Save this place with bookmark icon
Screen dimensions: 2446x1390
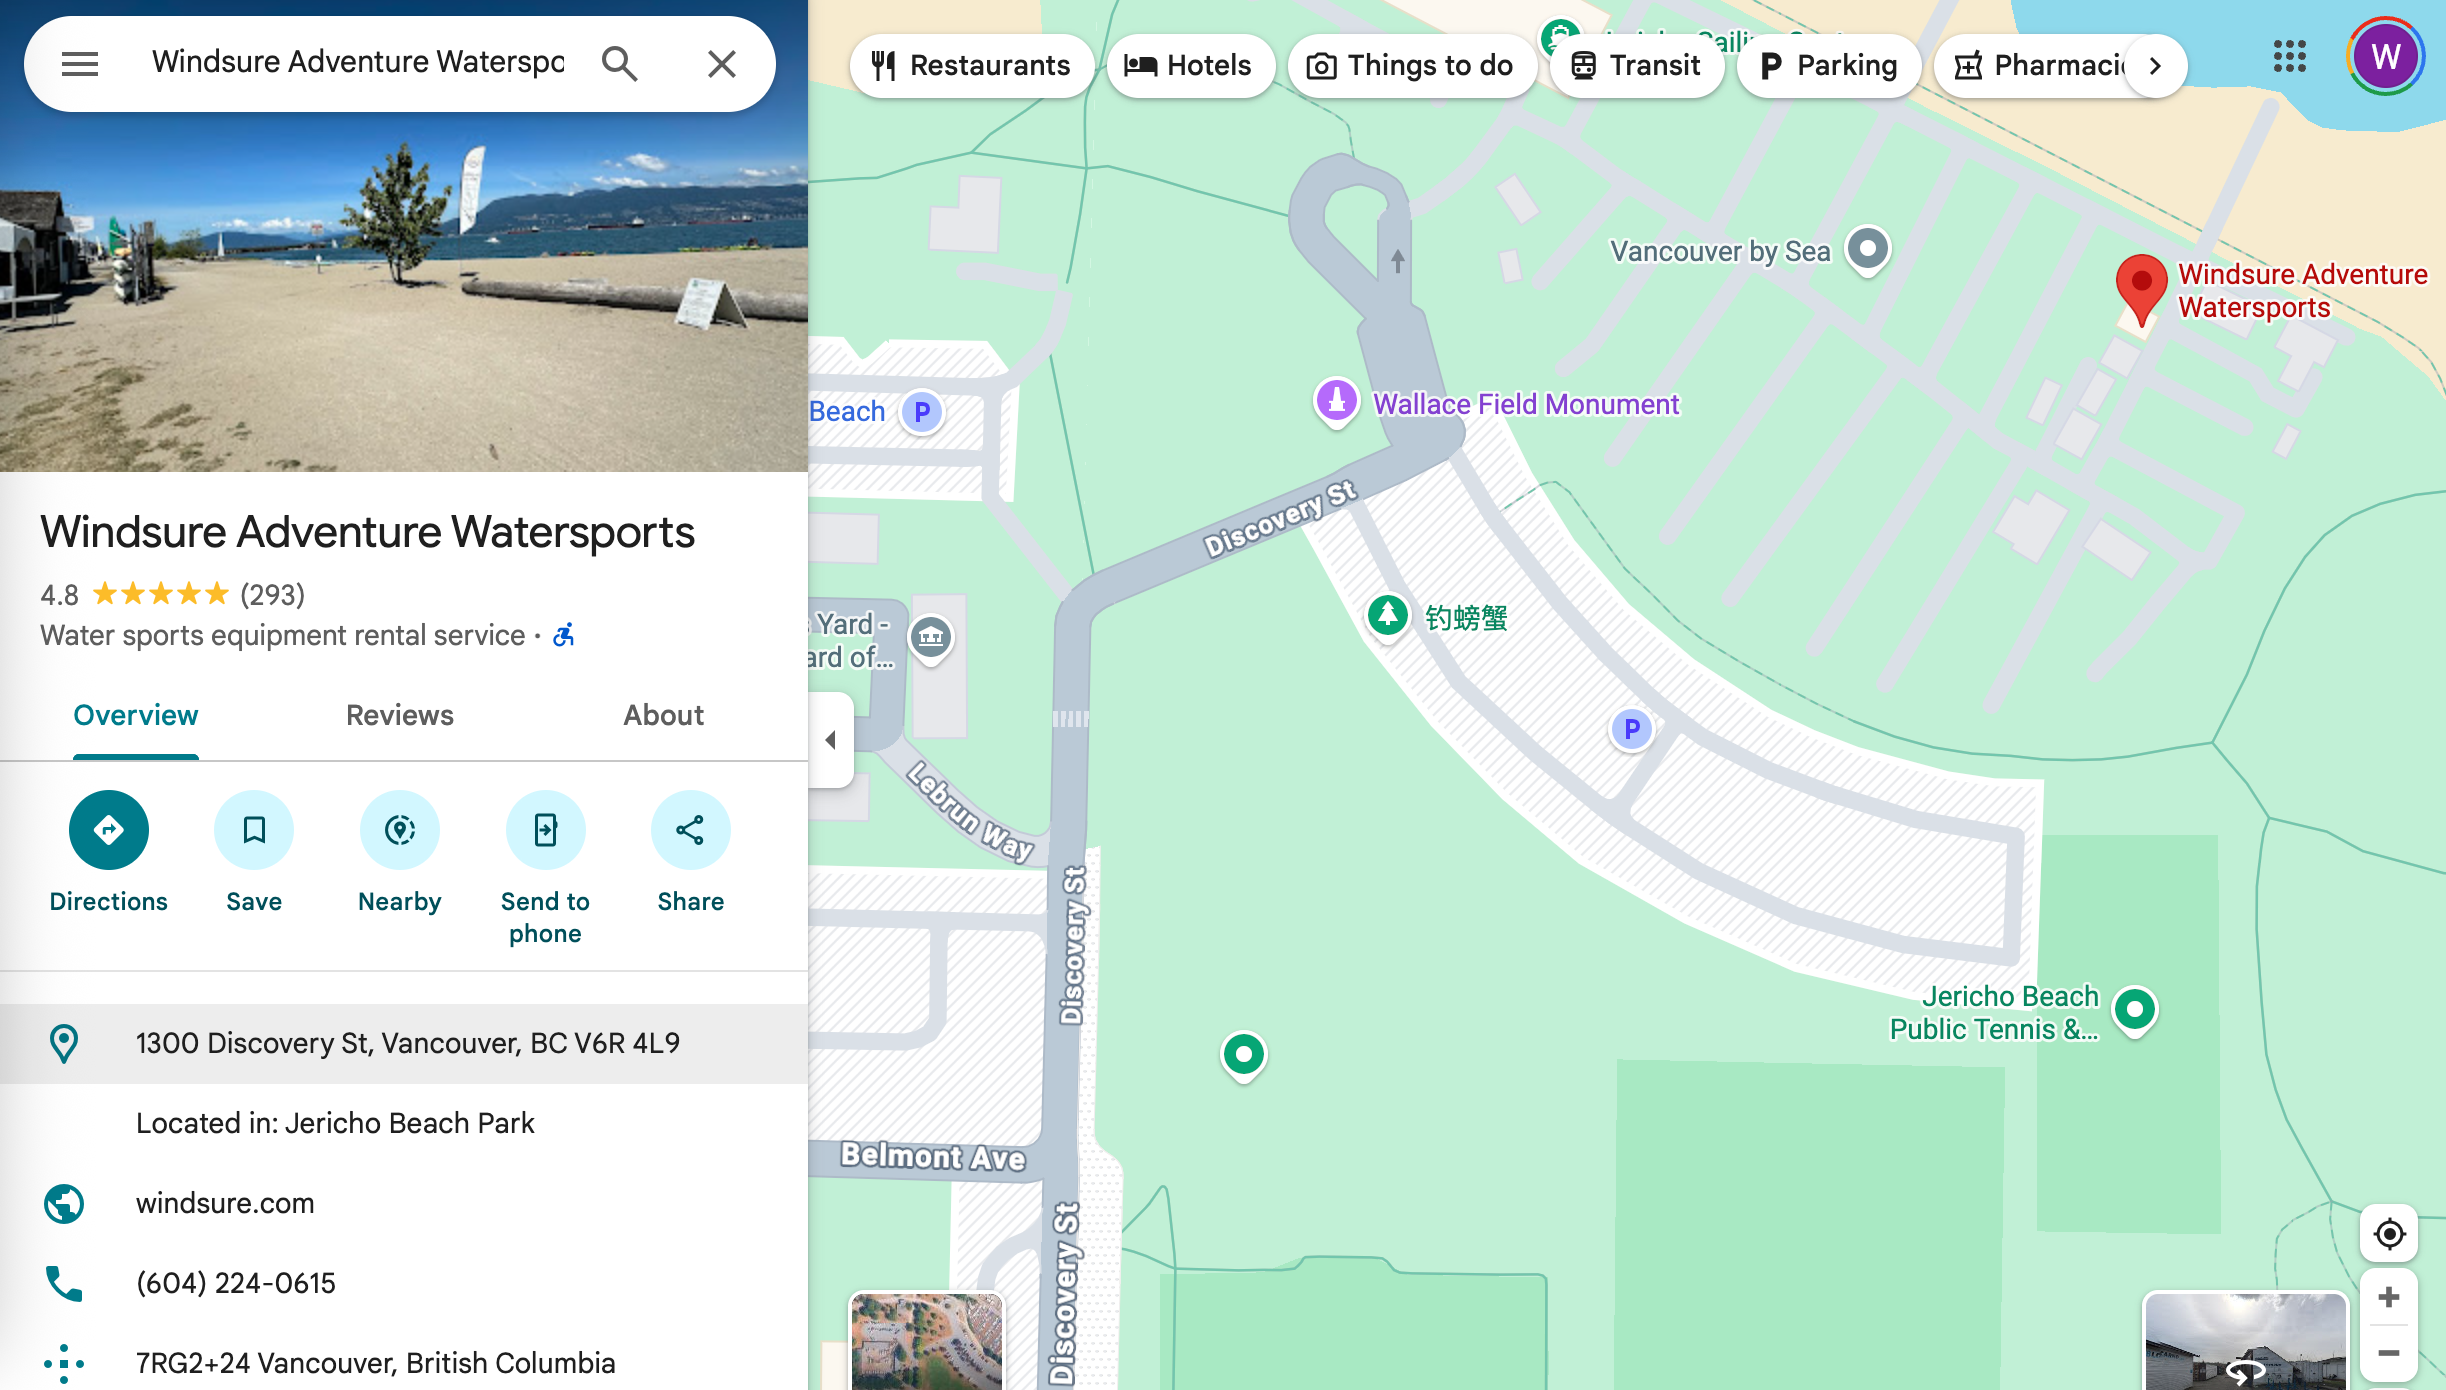[x=254, y=830]
